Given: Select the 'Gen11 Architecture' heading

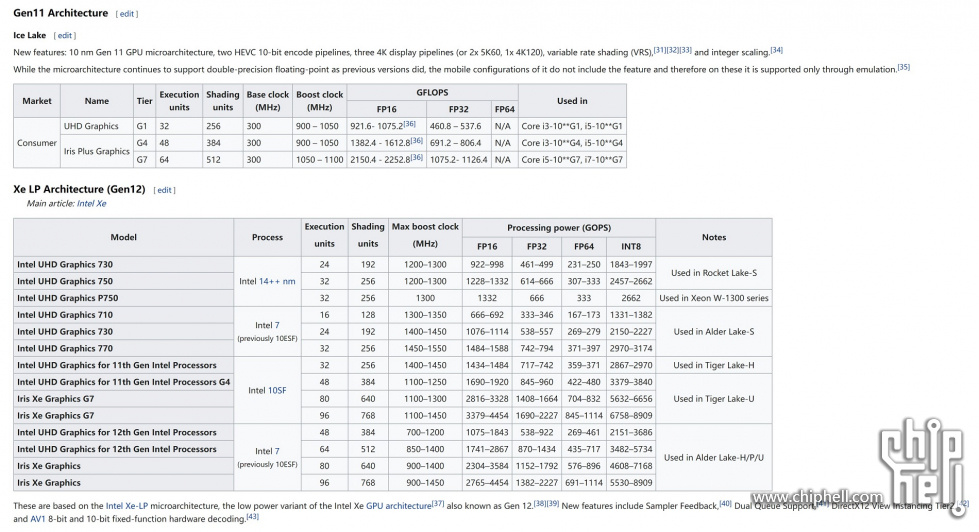Looking at the screenshot, I should tap(61, 13).
